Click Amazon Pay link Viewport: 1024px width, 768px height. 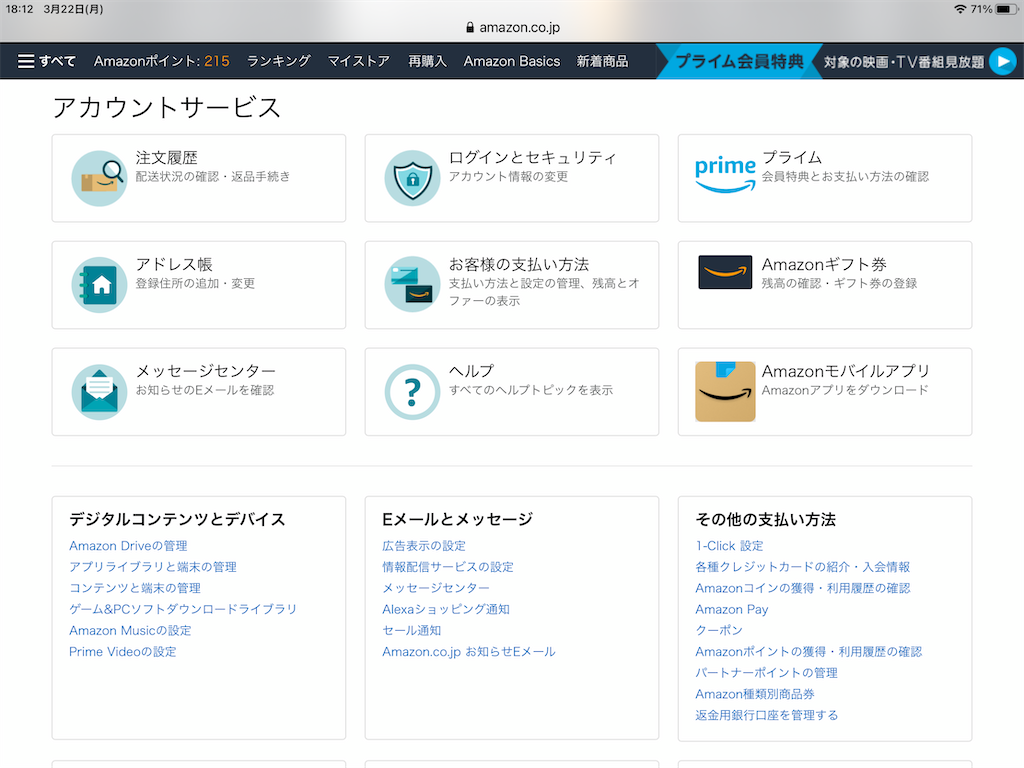(731, 609)
